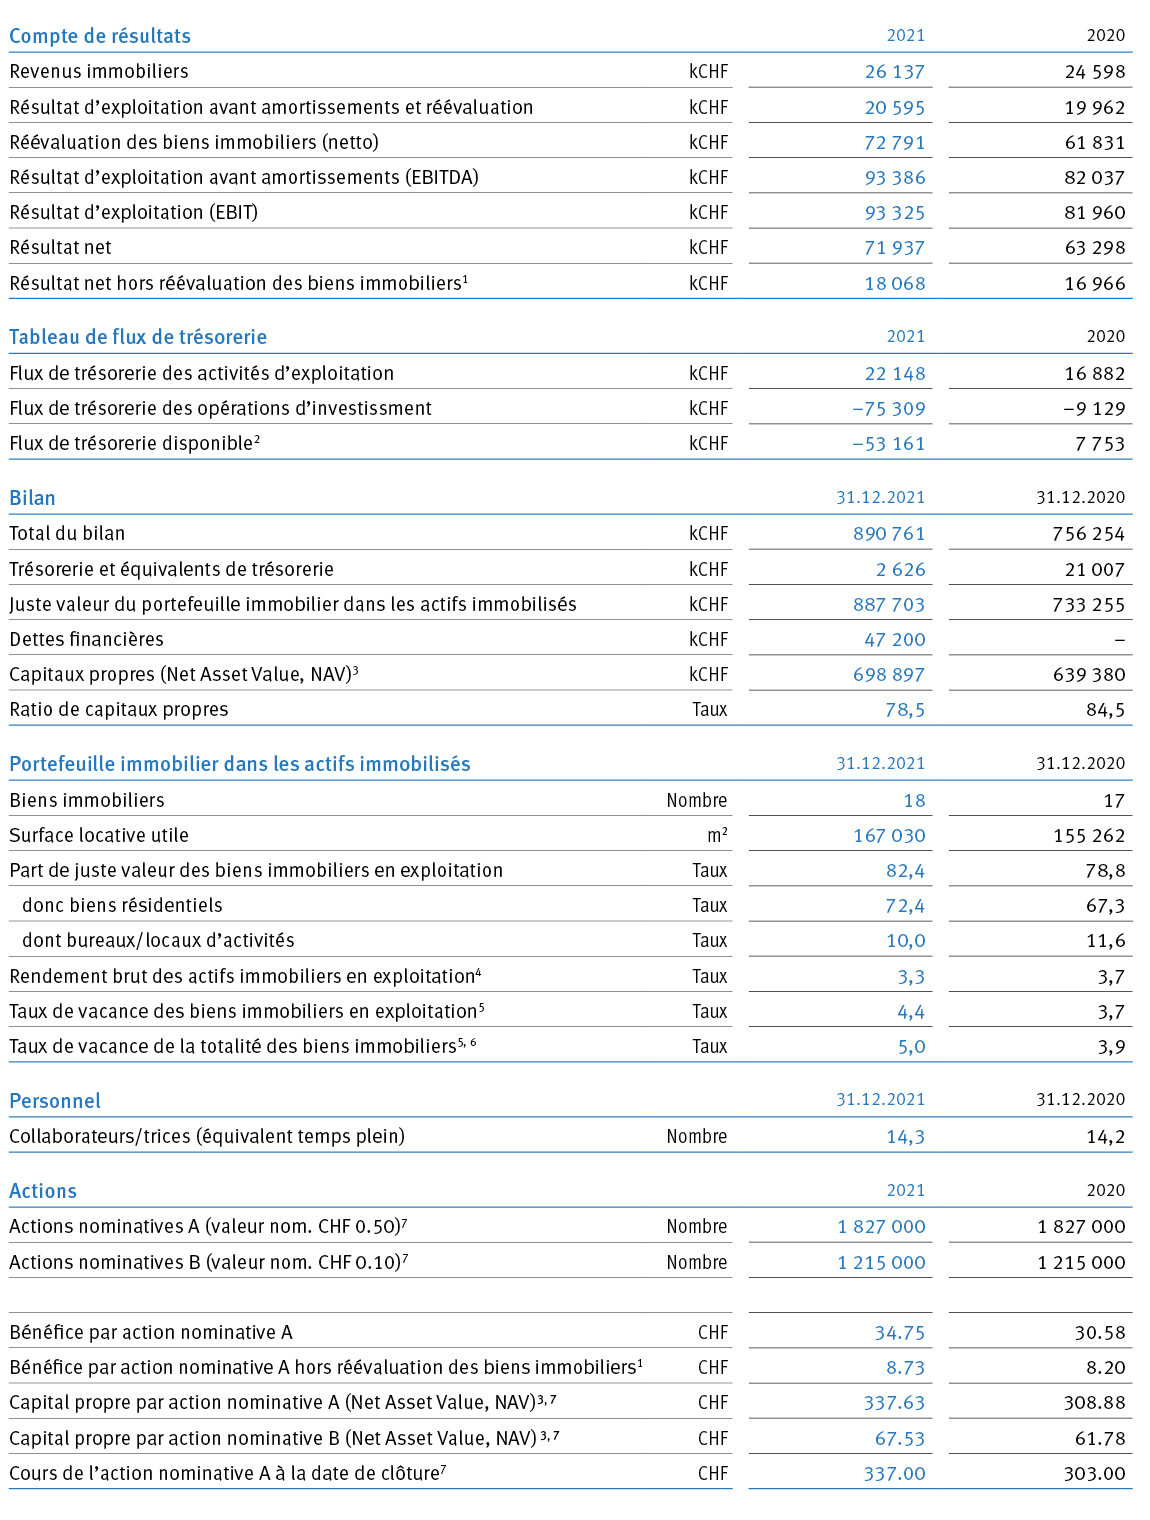The height and width of the screenshot is (1520, 1150).
Task: Click the Dettes financières row label
Action: click(x=86, y=639)
